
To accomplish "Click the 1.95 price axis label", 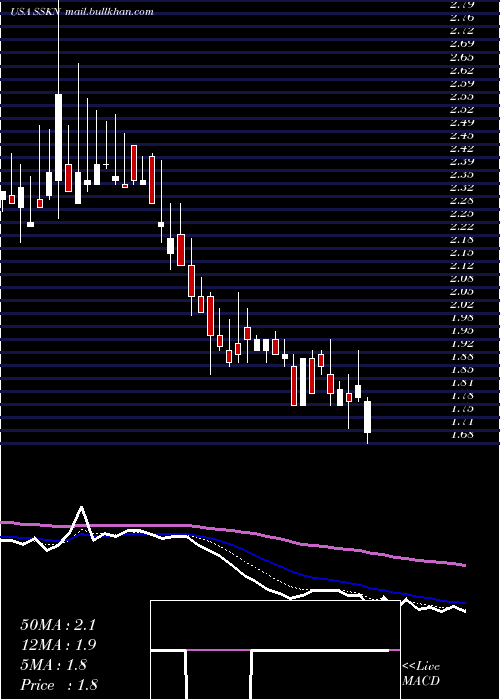I will point(461,330).
